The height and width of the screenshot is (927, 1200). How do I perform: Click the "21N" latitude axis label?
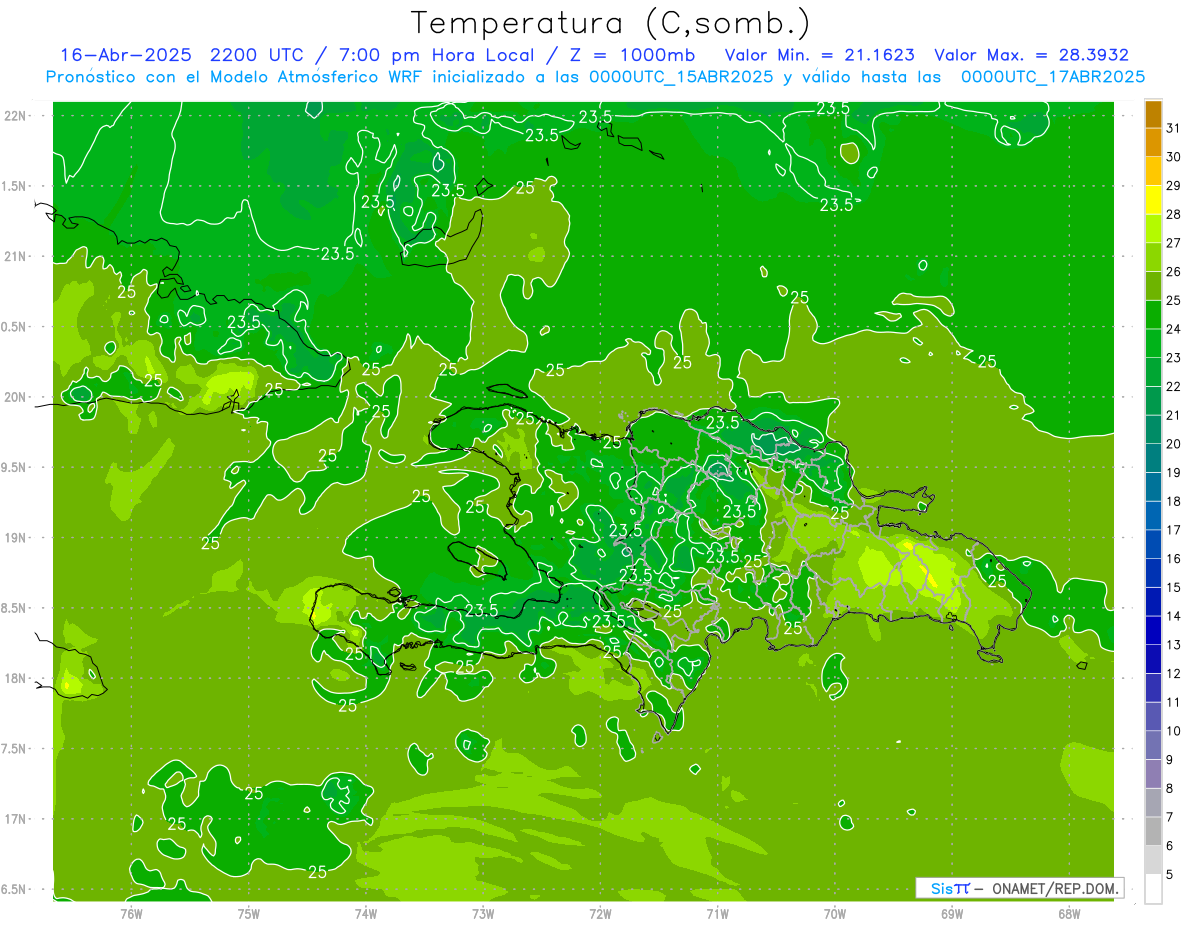[x=14, y=256]
